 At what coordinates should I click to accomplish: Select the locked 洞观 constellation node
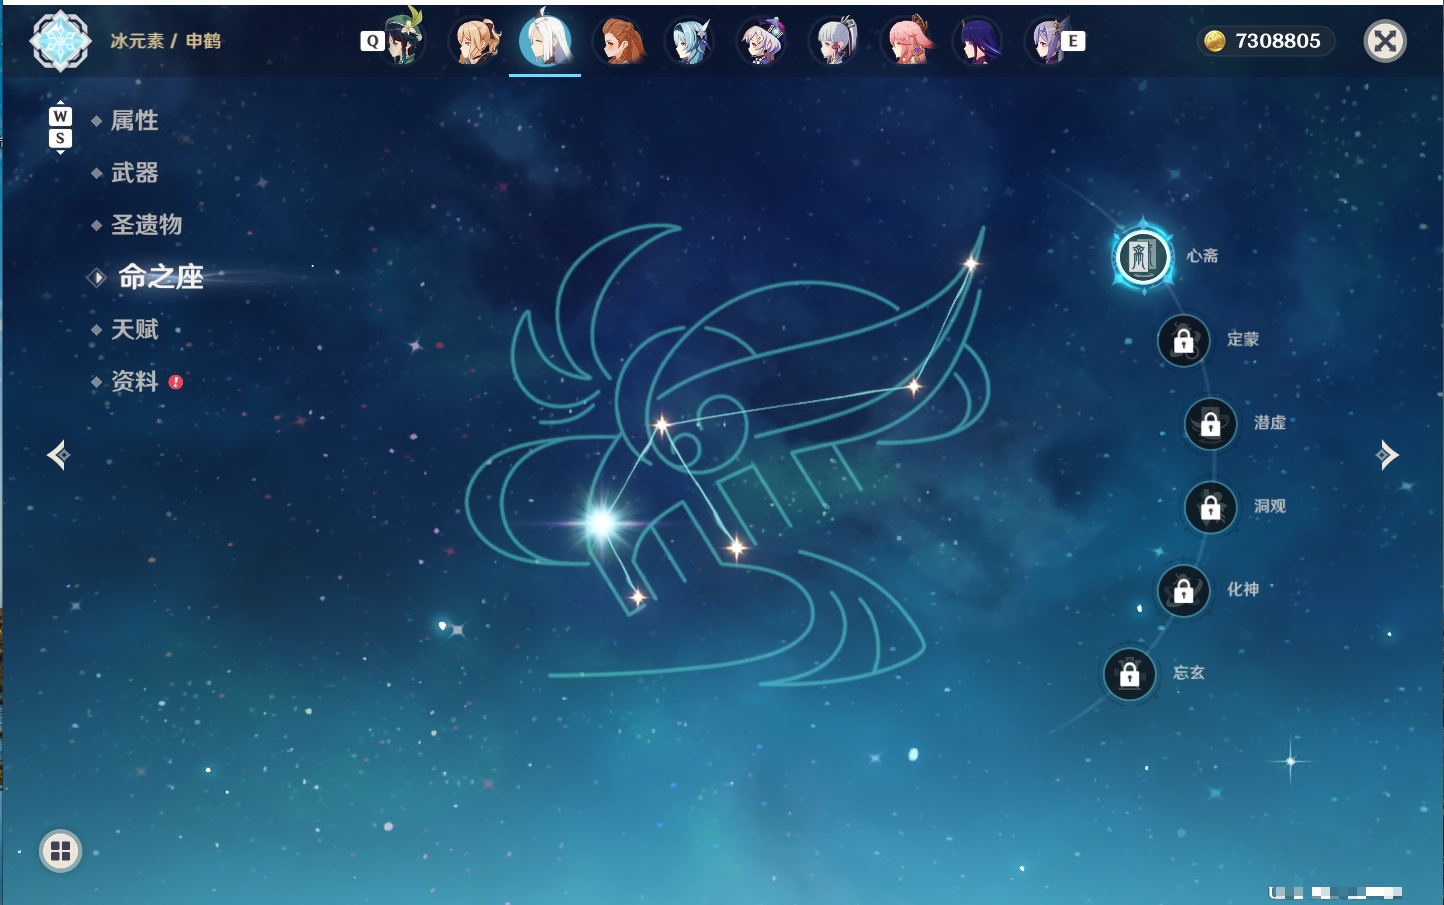(1210, 508)
